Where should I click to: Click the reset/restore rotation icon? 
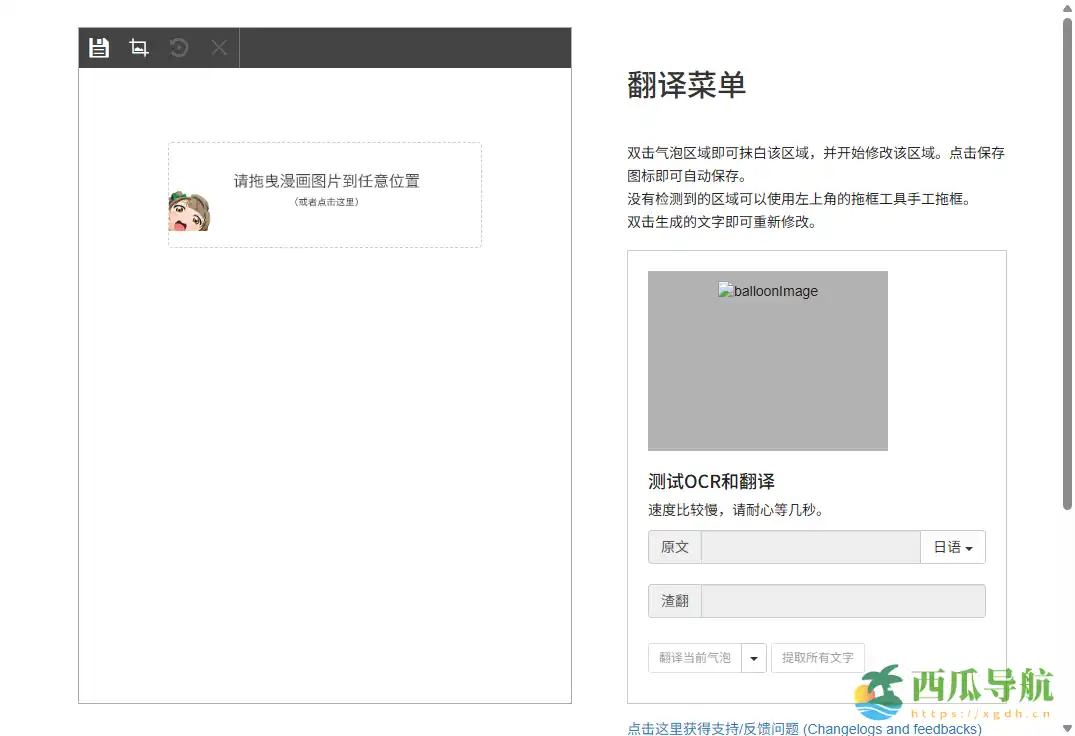pyautogui.click(x=178, y=47)
